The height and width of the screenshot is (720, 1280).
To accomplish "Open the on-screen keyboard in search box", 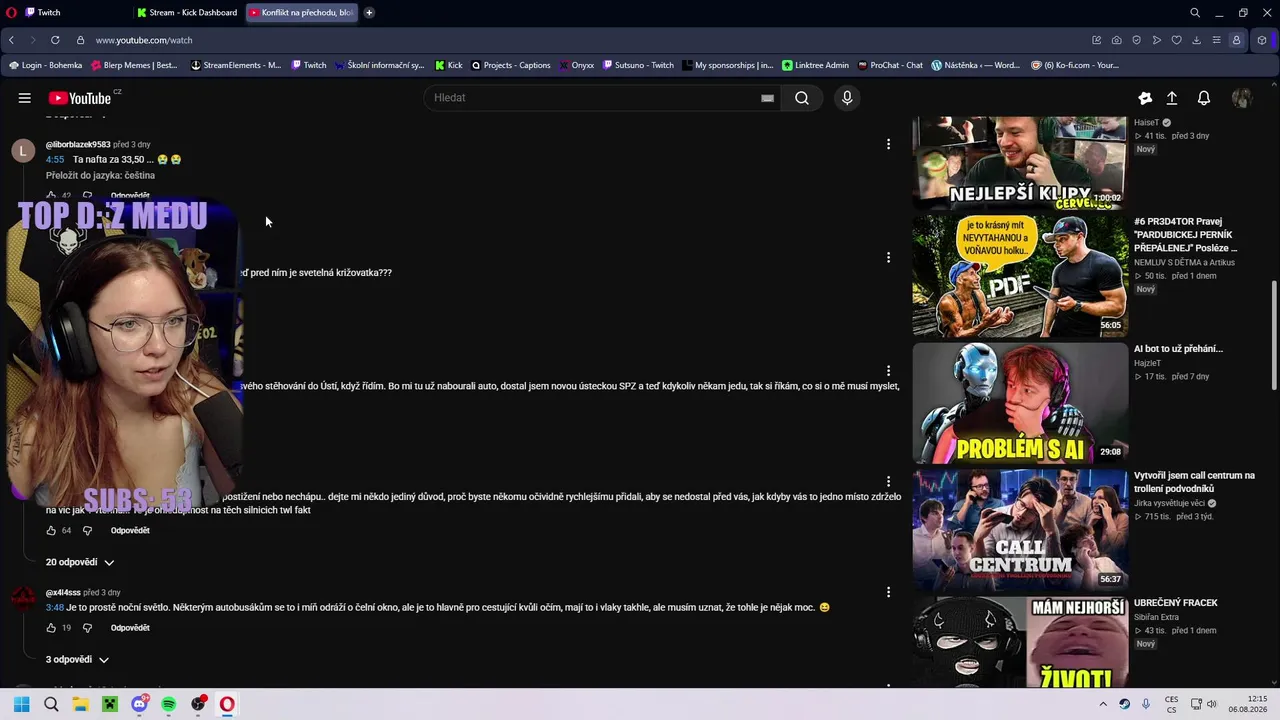I will (x=767, y=98).
